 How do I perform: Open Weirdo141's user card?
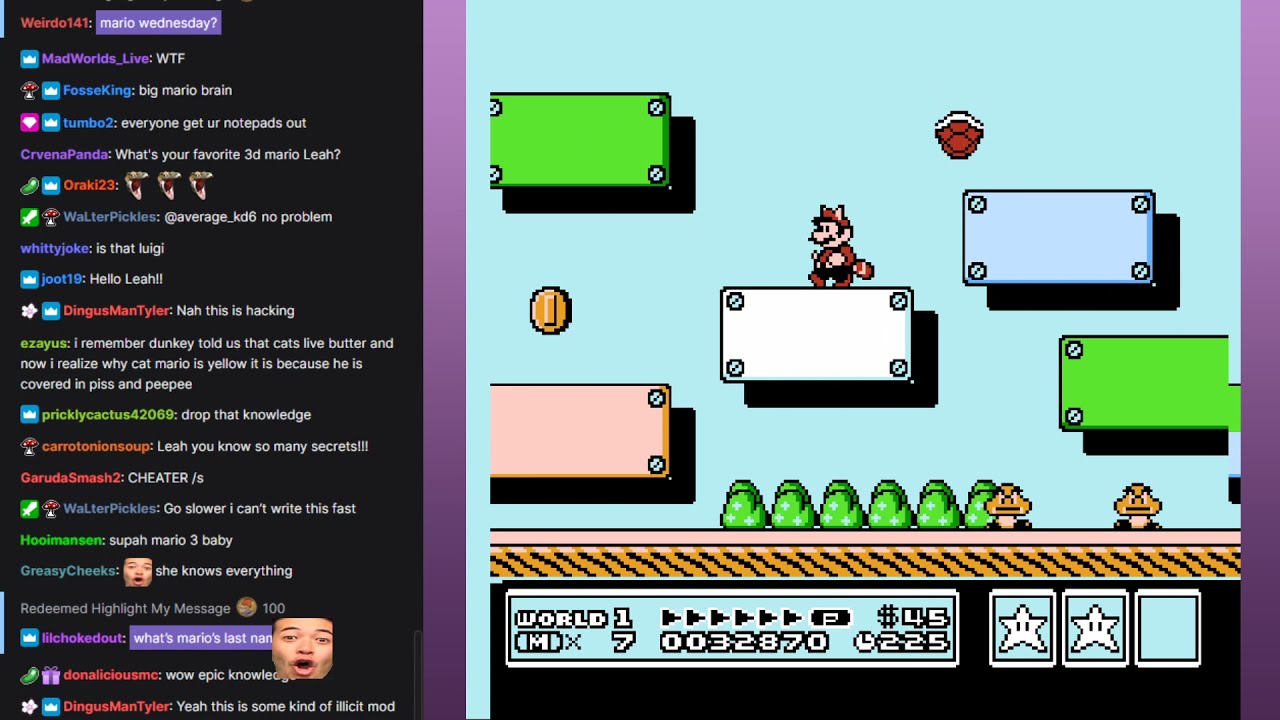pos(56,23)
